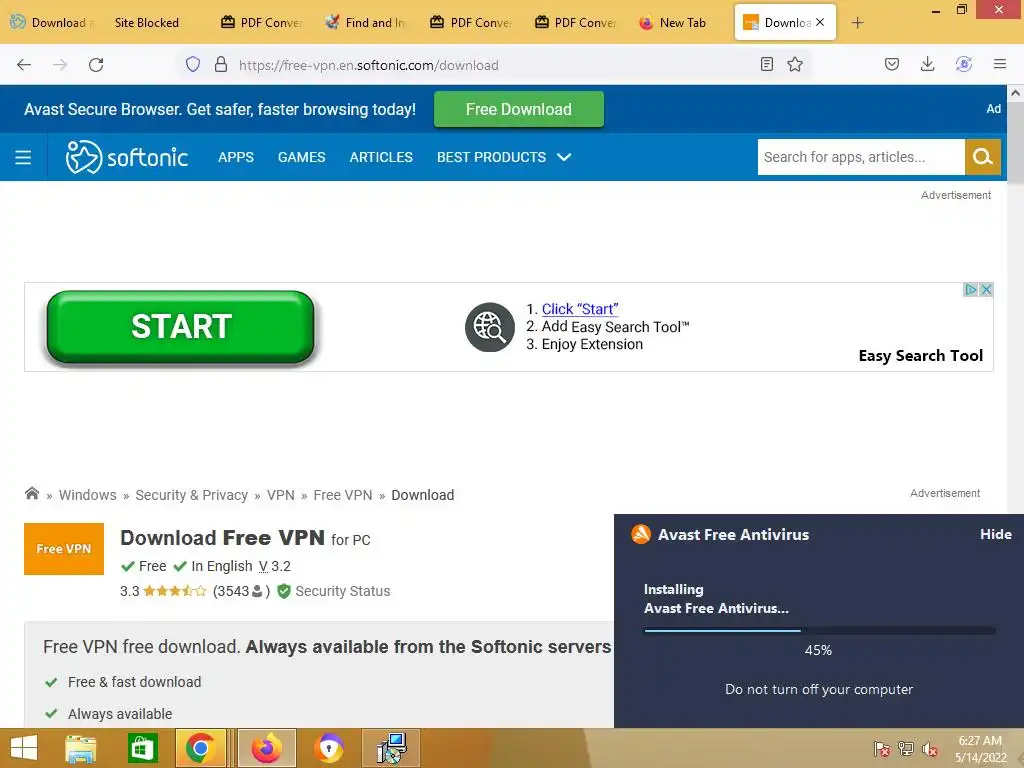The width and height of the screenshot is (1024, 768).
Task: Click the 45% progress text
Action: click(x=818, y=650)
